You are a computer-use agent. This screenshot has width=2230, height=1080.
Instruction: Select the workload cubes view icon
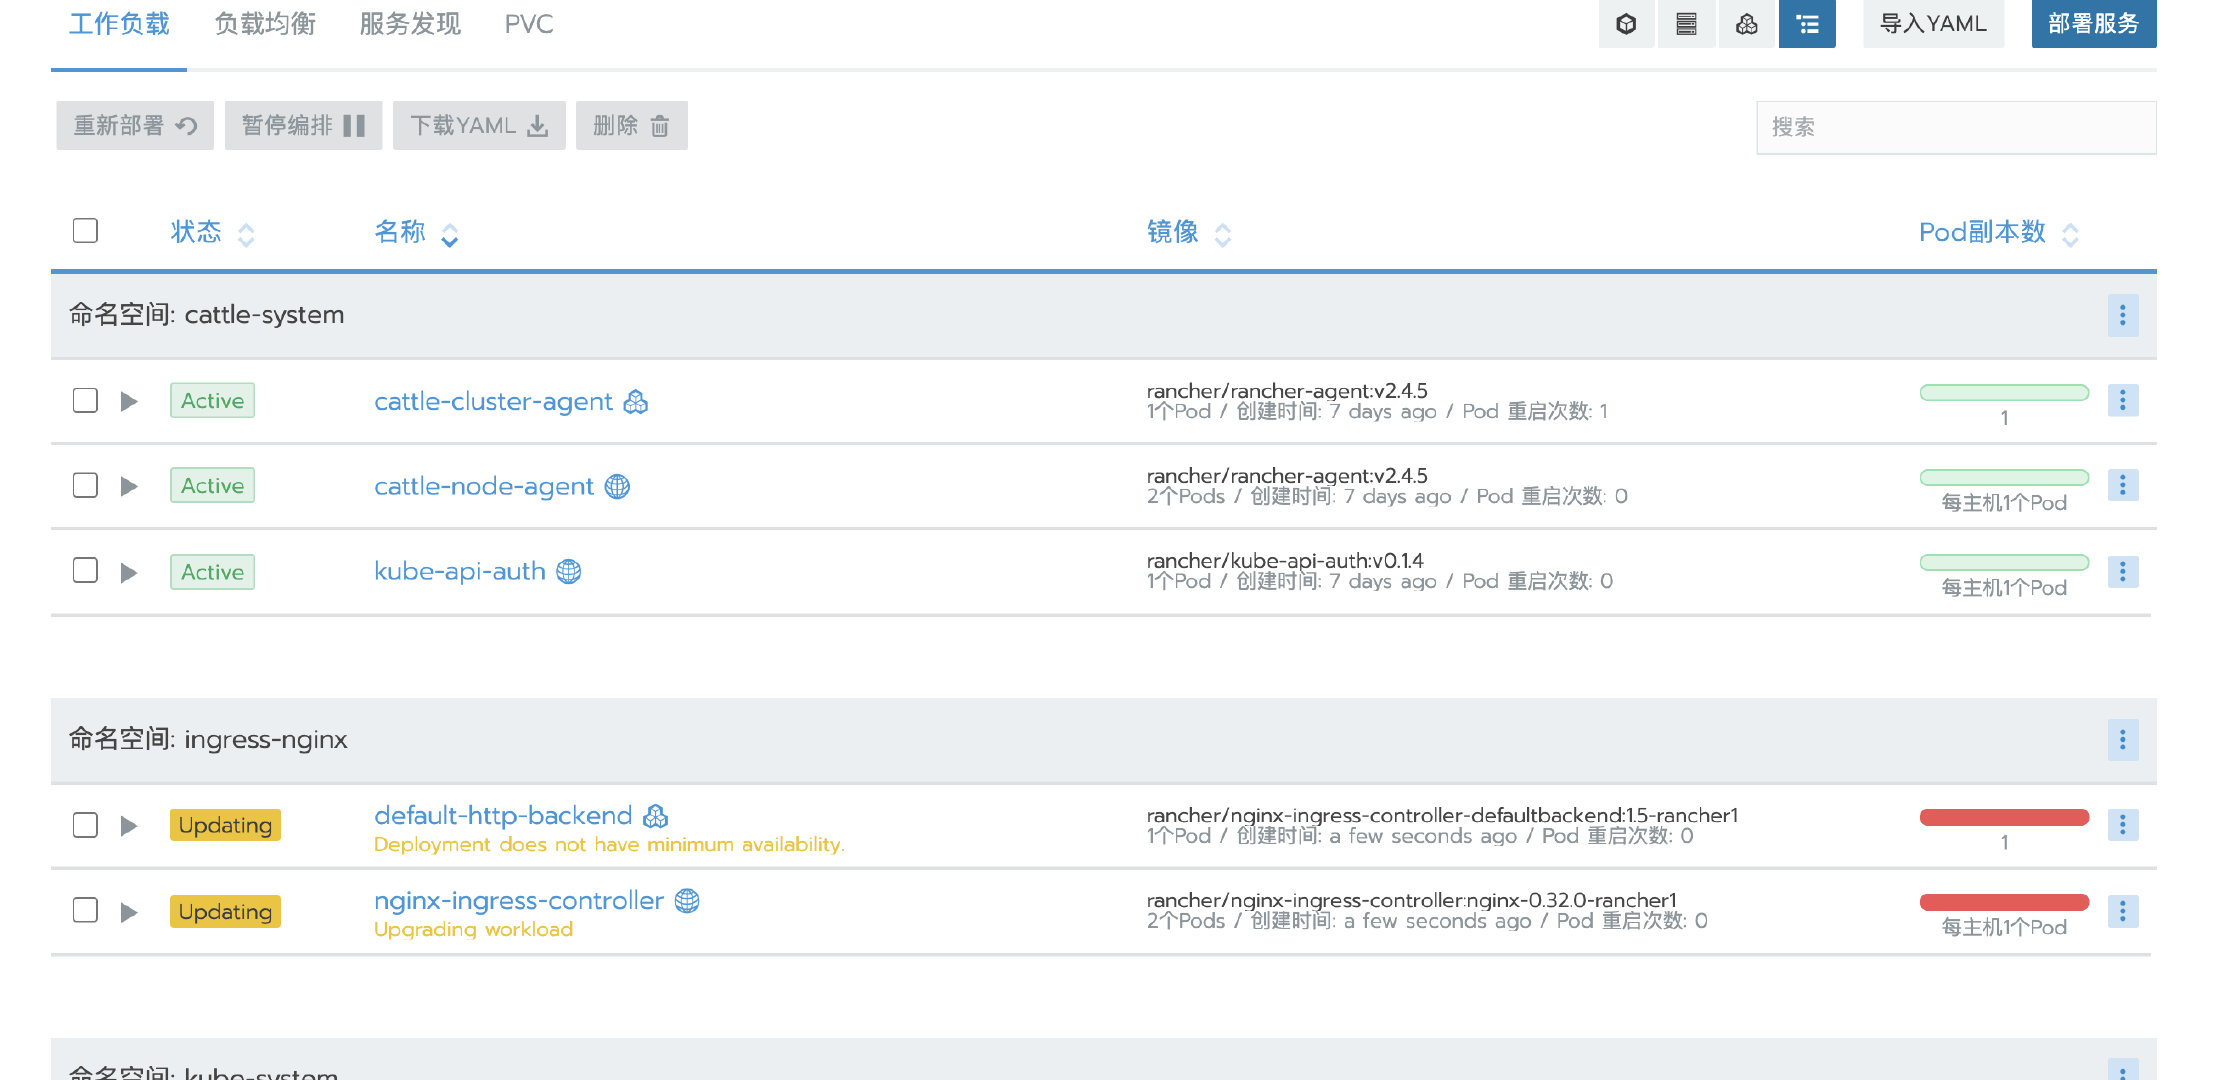click(x=1746, y=24)
